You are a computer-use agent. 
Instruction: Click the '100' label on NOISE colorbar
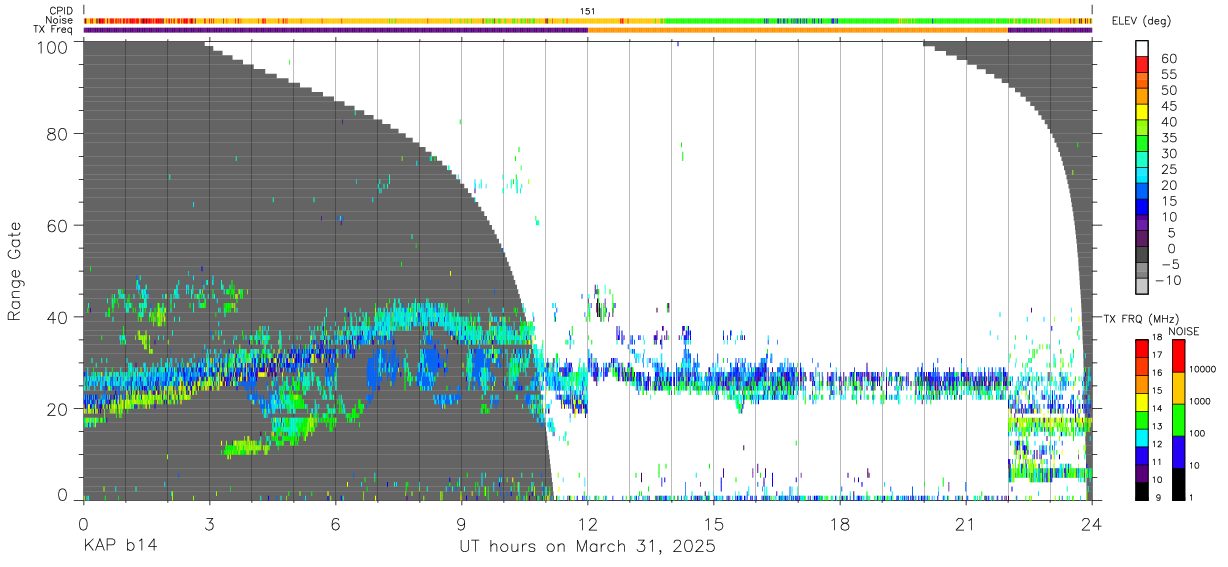coord(1197,435)
